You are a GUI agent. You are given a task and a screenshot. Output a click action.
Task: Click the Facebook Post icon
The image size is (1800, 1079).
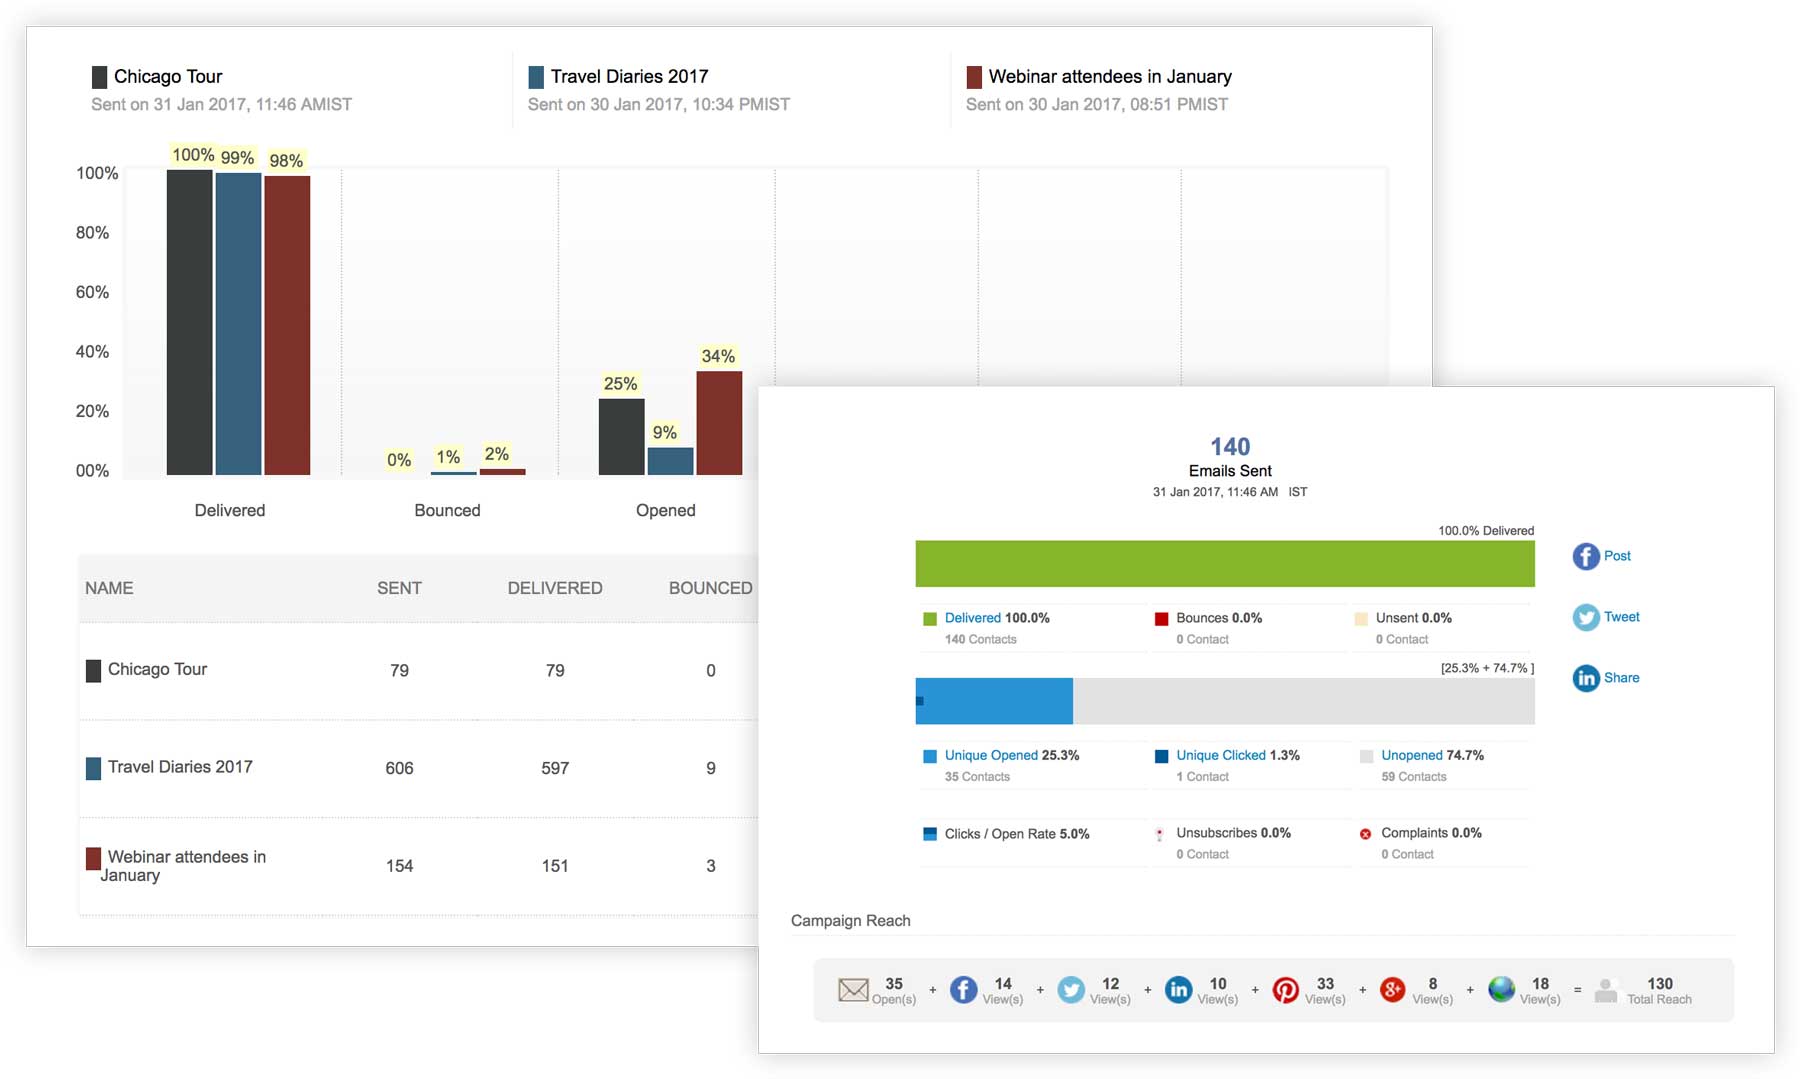click(1586, 556)
